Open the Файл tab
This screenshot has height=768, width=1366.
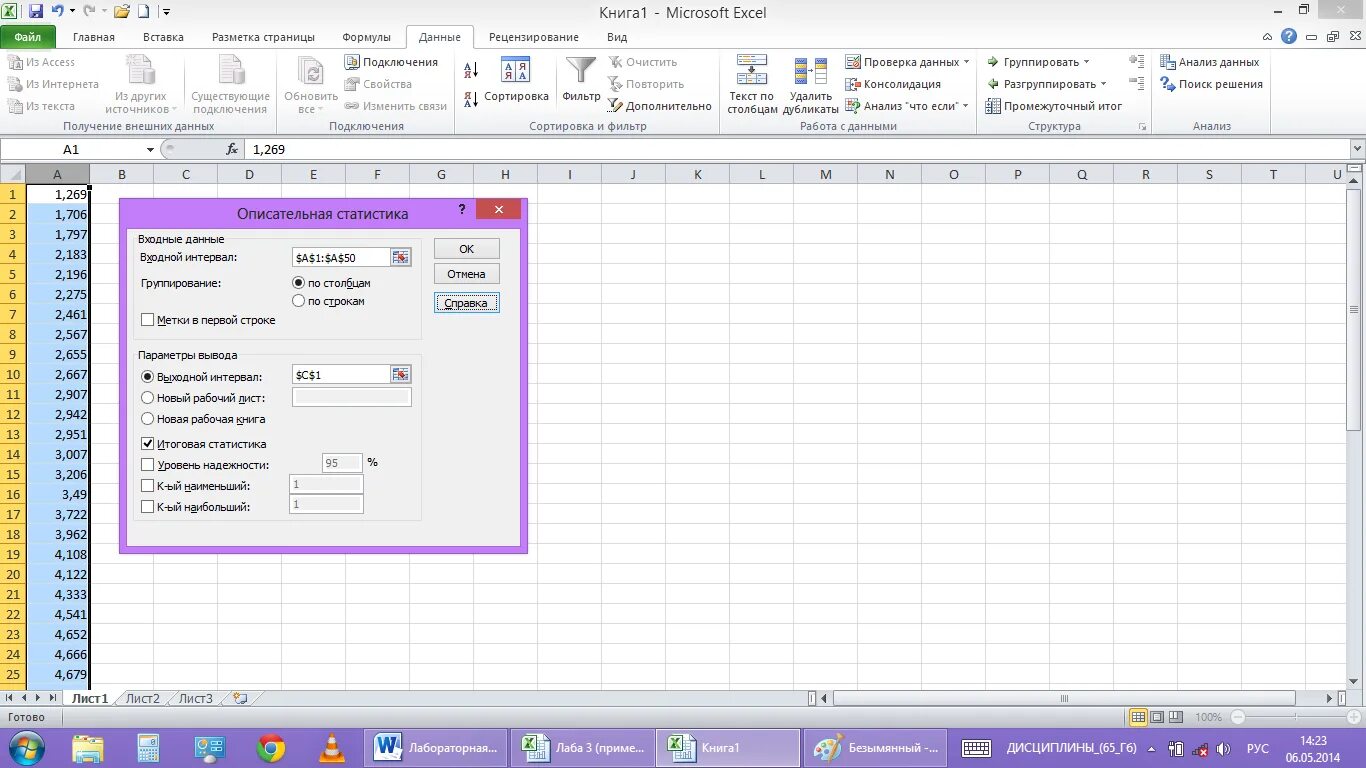pyautogui.click(x=28, y=37)
